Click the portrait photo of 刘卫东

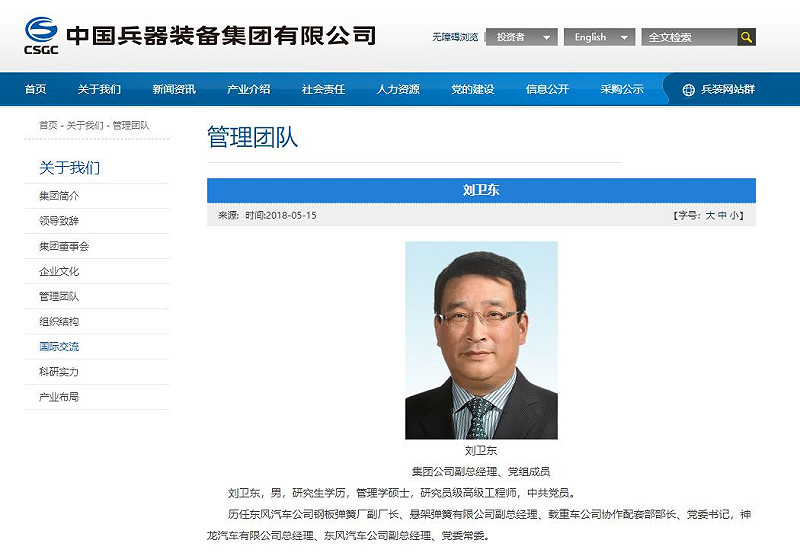click(481, 340)
